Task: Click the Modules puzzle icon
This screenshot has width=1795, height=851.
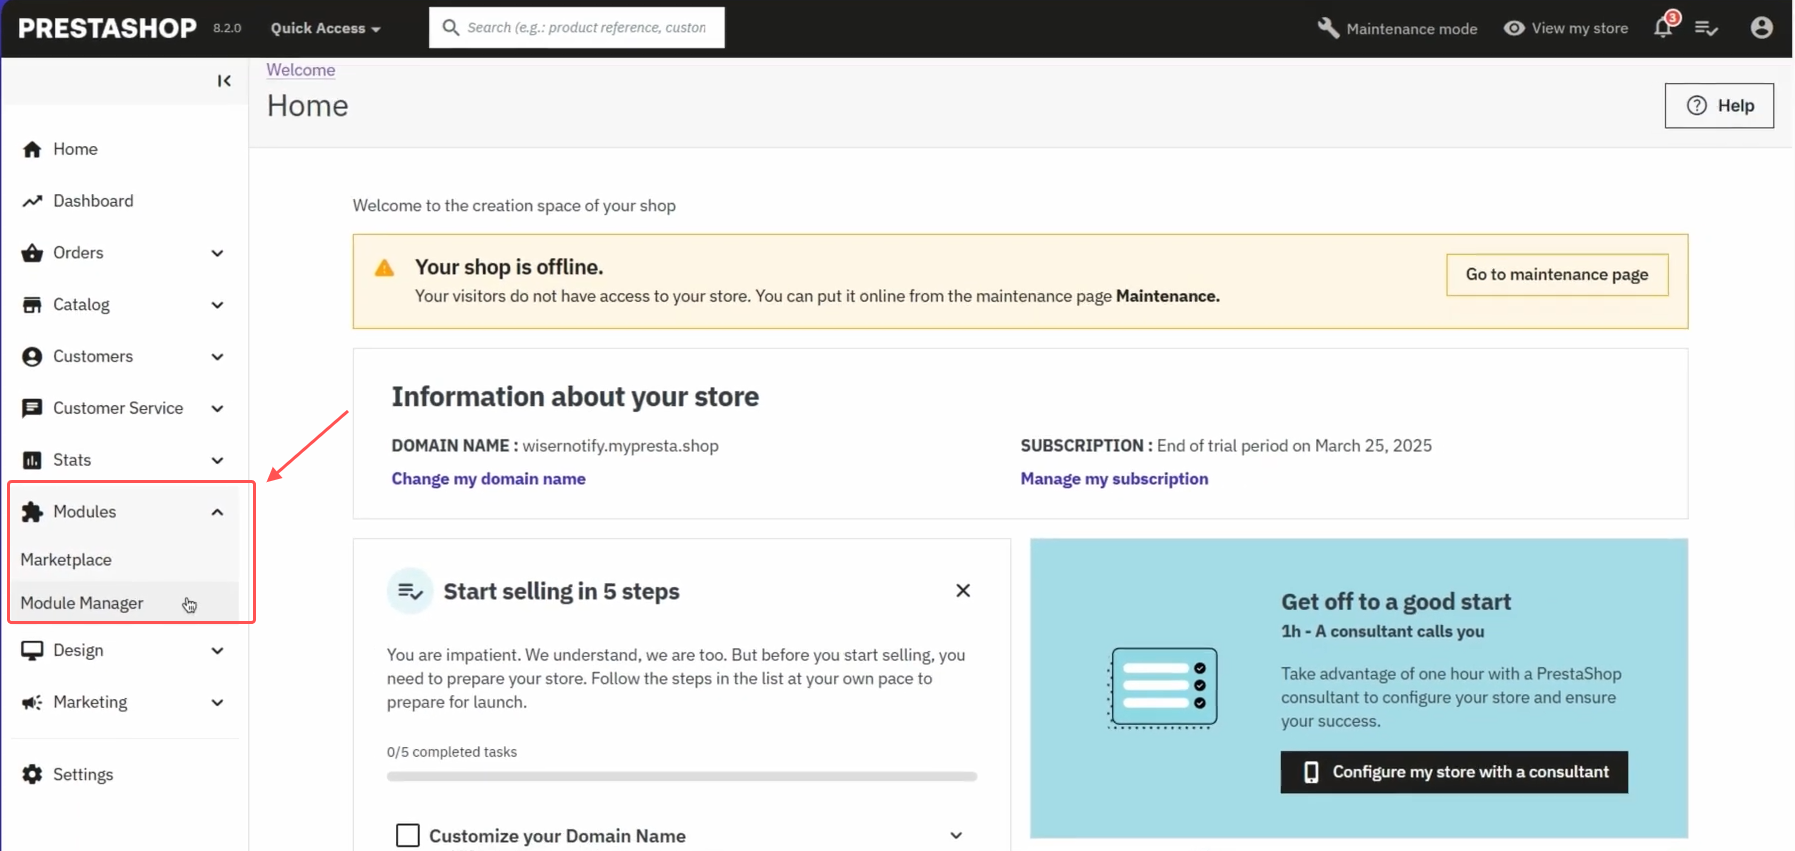Action: tap(32, 512)
